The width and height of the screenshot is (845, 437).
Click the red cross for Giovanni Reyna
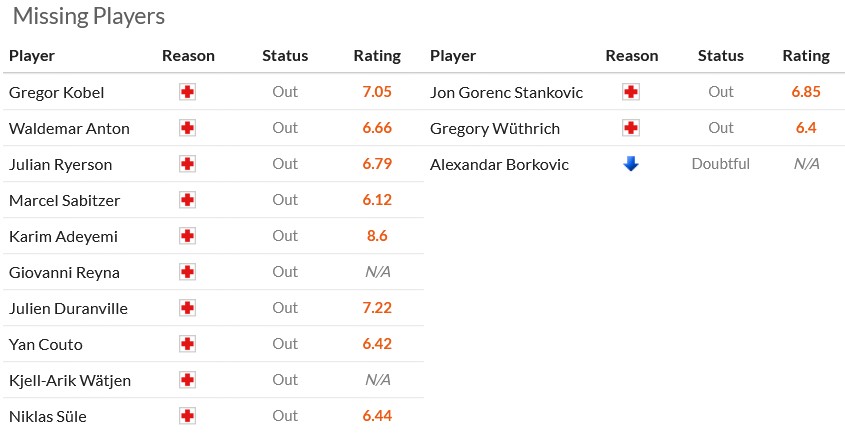point(188,272)
